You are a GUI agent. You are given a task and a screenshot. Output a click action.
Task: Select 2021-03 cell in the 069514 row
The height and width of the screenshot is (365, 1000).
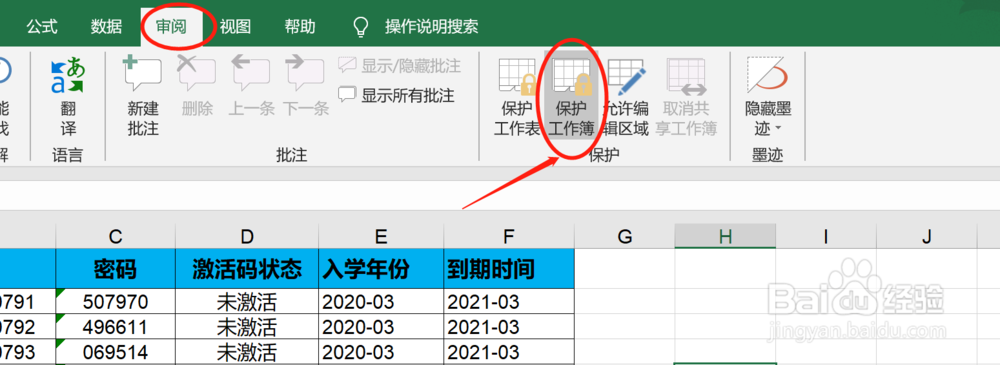pos(509,352)
